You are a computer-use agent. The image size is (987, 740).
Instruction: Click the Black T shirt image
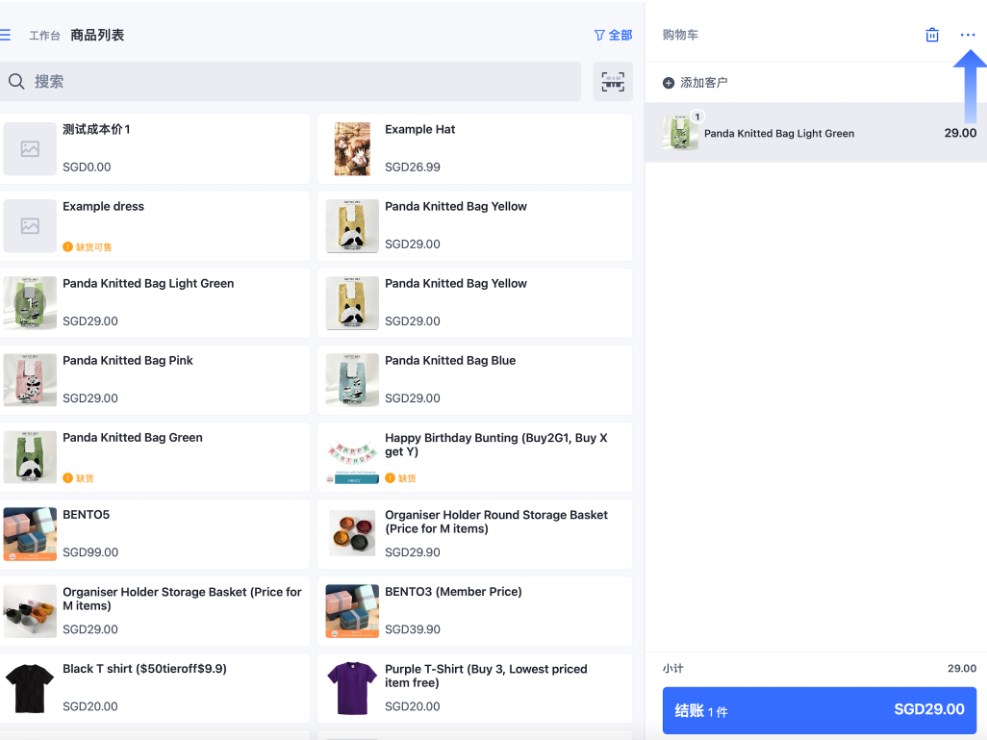(30, 688)
